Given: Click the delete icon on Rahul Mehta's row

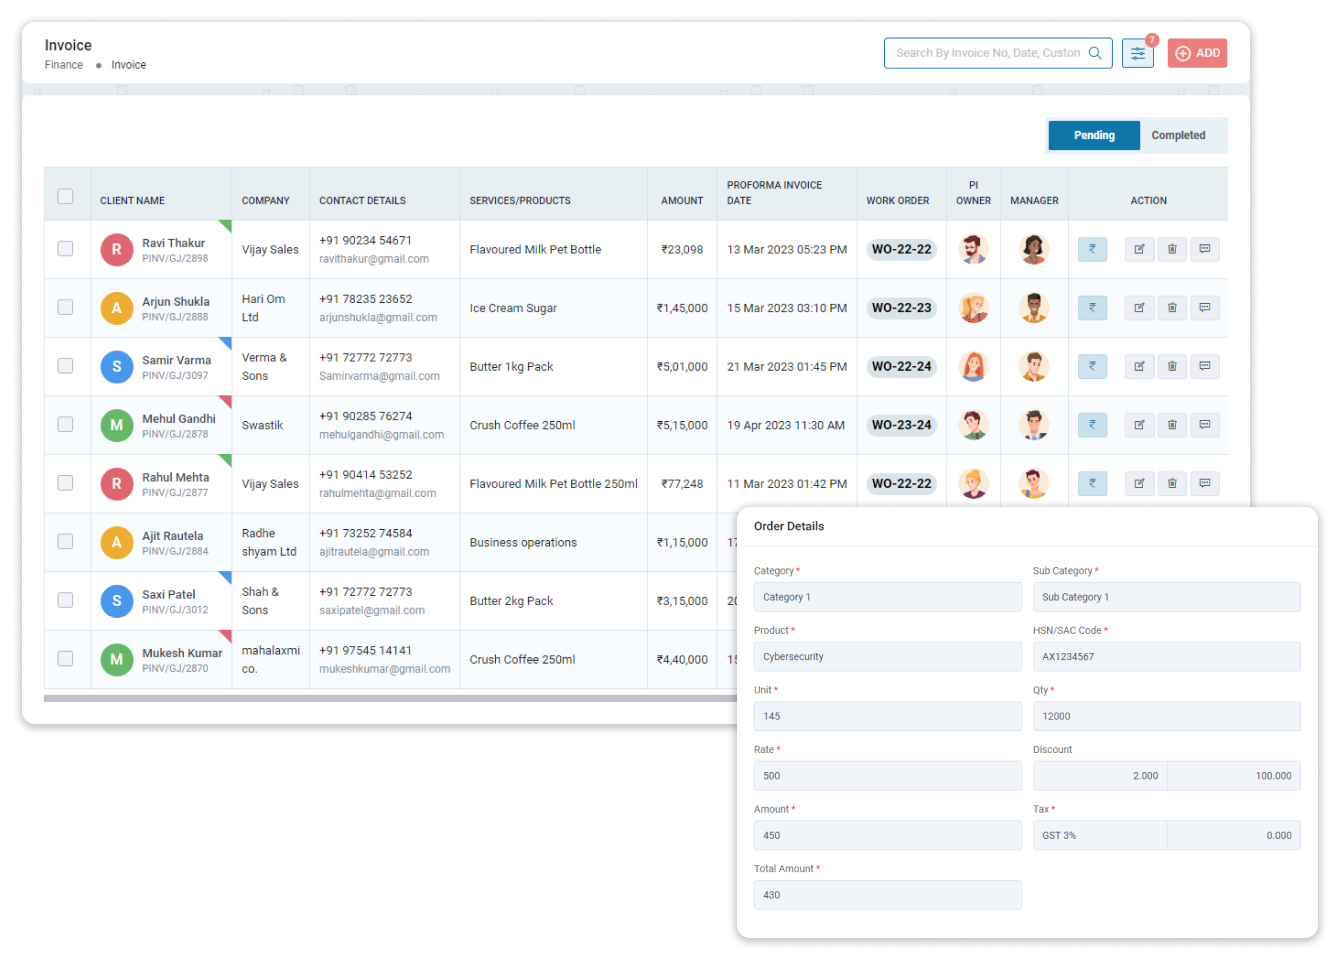Looking at the screenshot, I should coord(1172,483).
